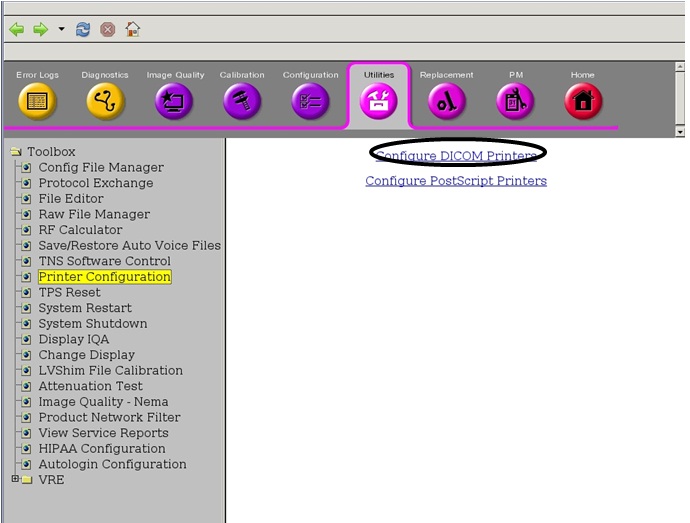Open the Replacement icon
This screenshot has height=523, width=690.
(x=446, y=101)
